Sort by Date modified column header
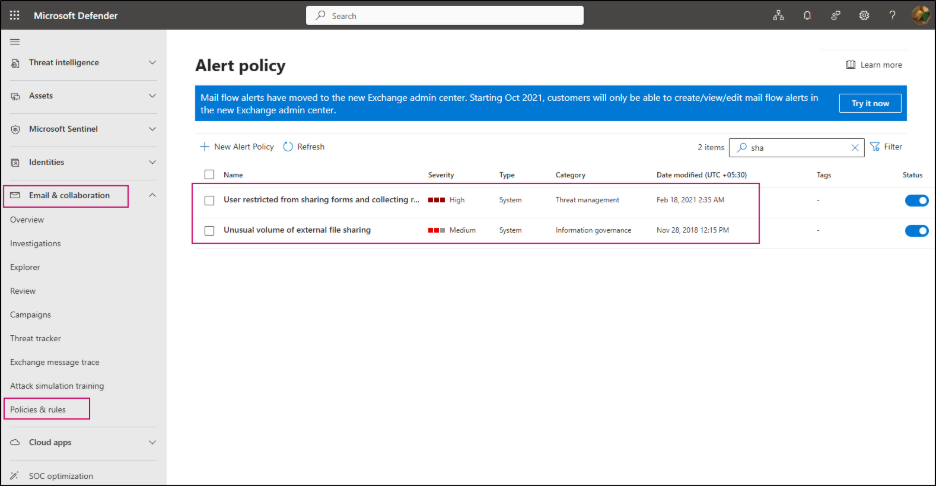Viewport: 936px width, 486px height. point(701,175)
